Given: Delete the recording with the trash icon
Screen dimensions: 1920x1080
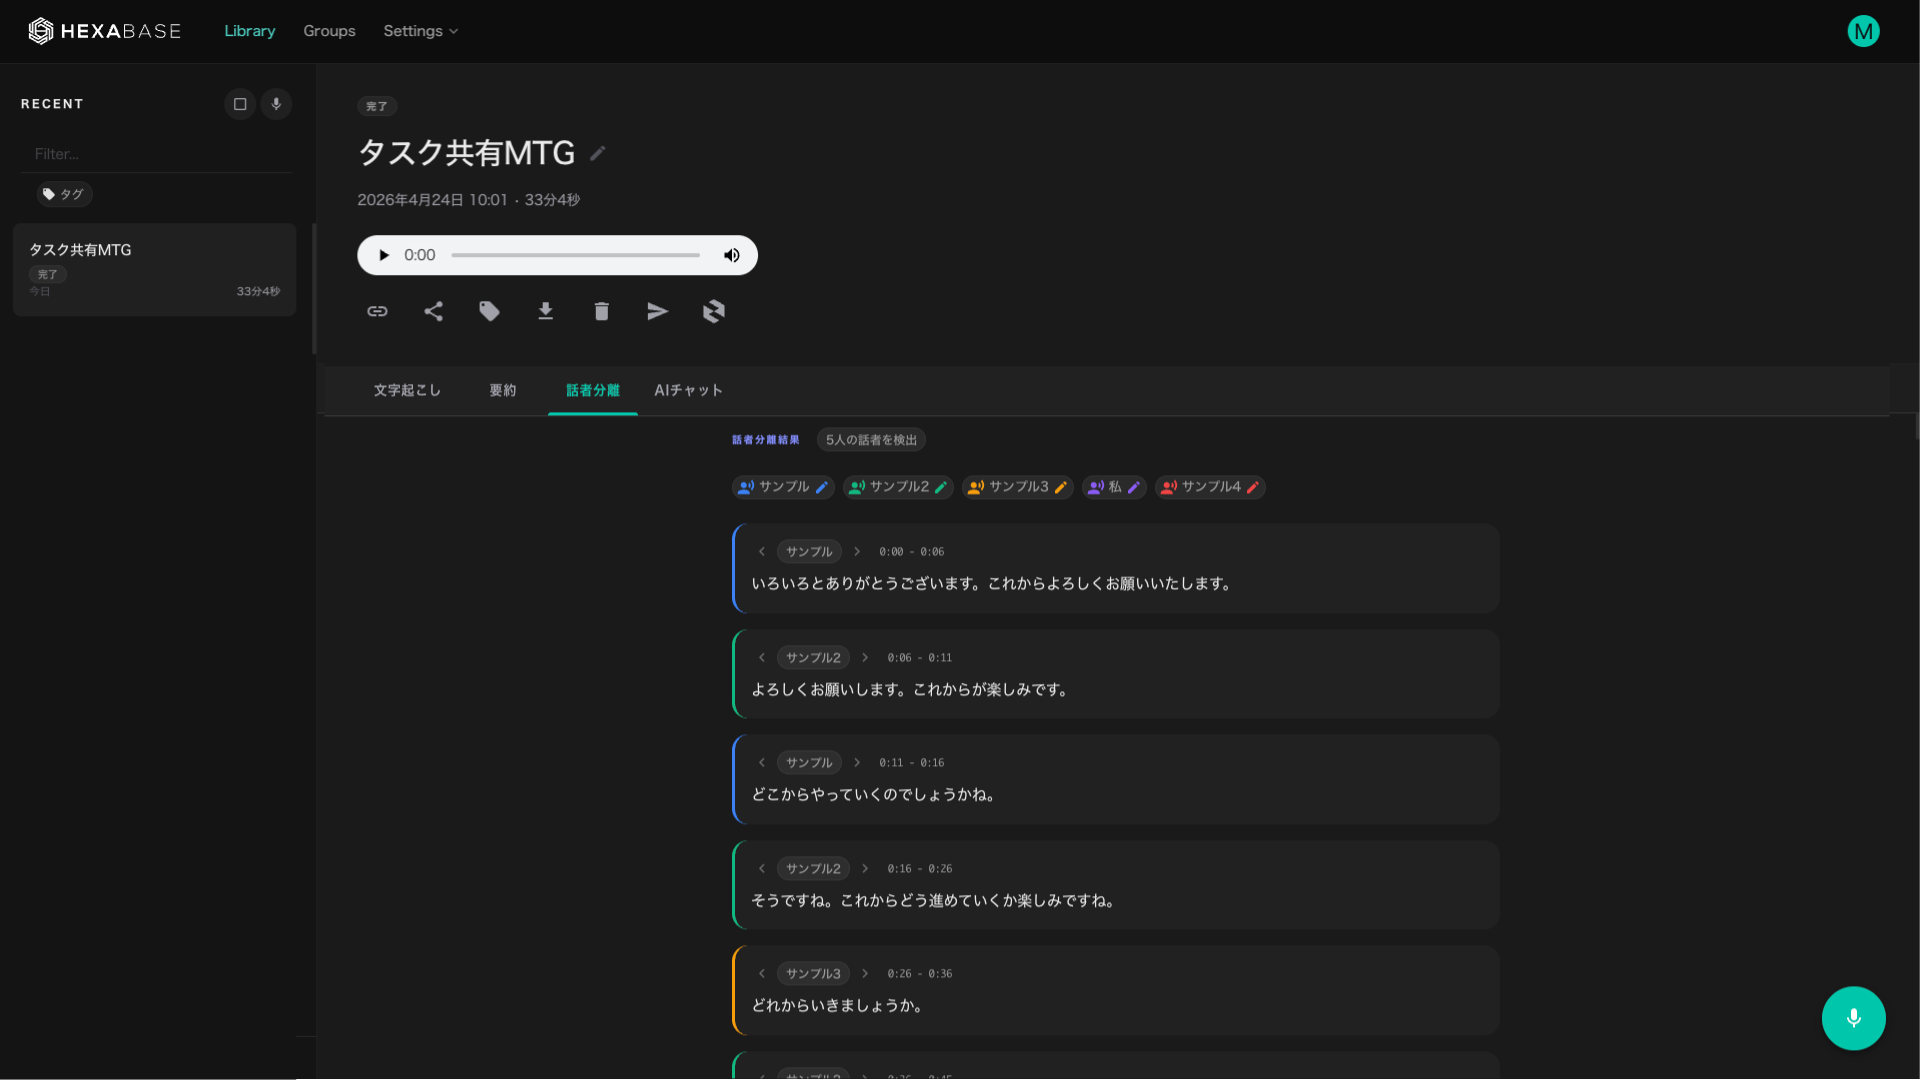Looking at the screenshot, I should (601, 311).
